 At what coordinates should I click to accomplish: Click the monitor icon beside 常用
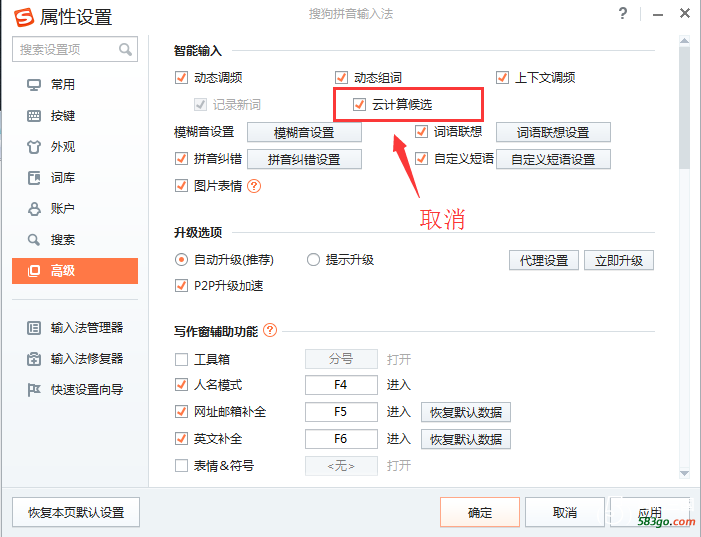coord(34,85)
